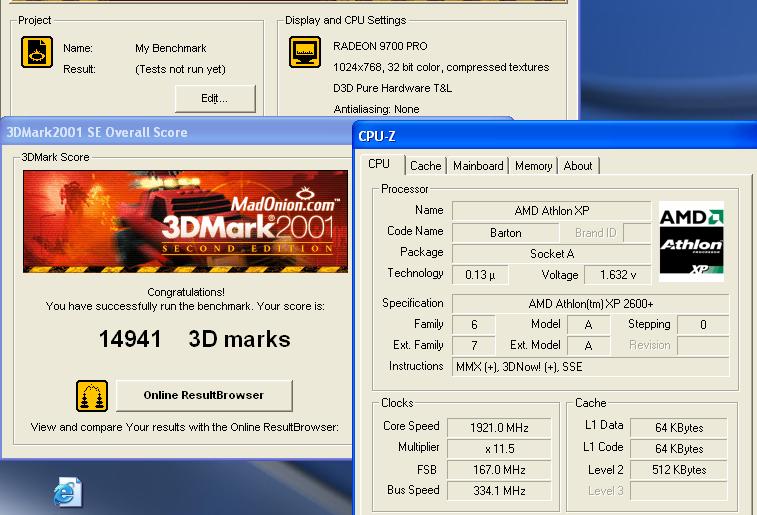Click the Specification field AMD Athlon(tm) XP 2600+
Screen dimensions: 757x515
pos(590,304)
